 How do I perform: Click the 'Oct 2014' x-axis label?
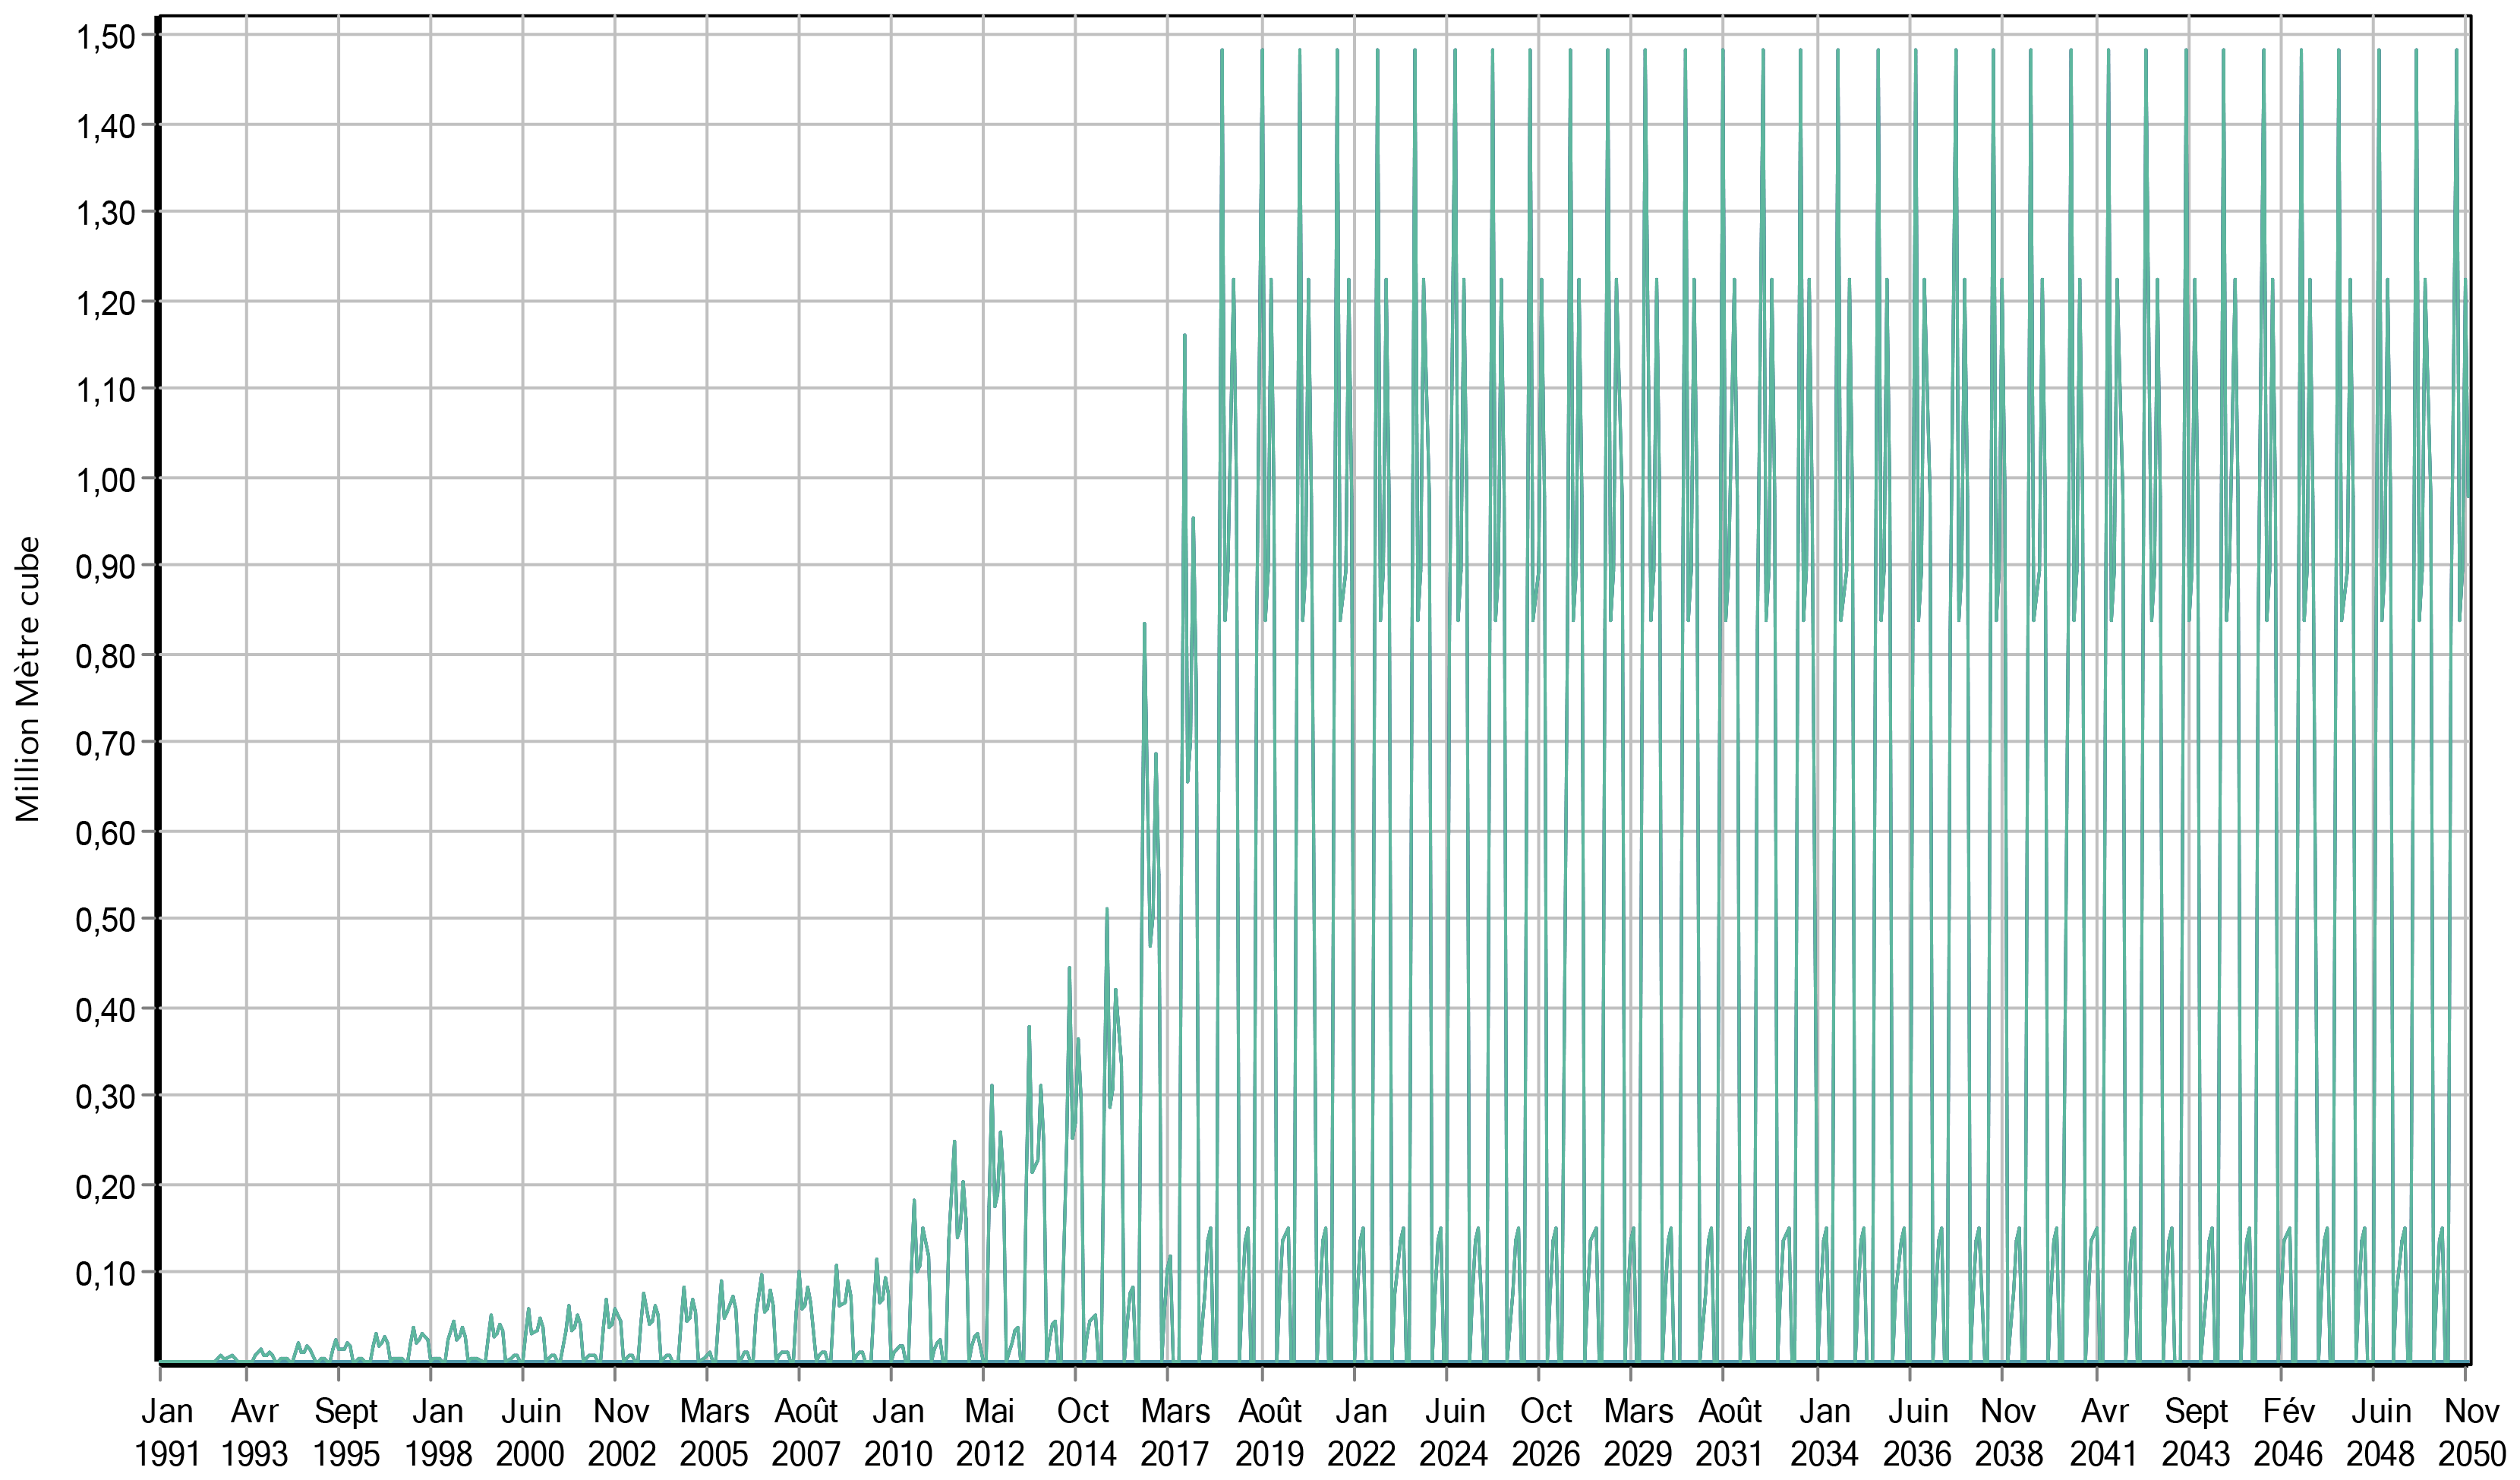point(1082,1432)
